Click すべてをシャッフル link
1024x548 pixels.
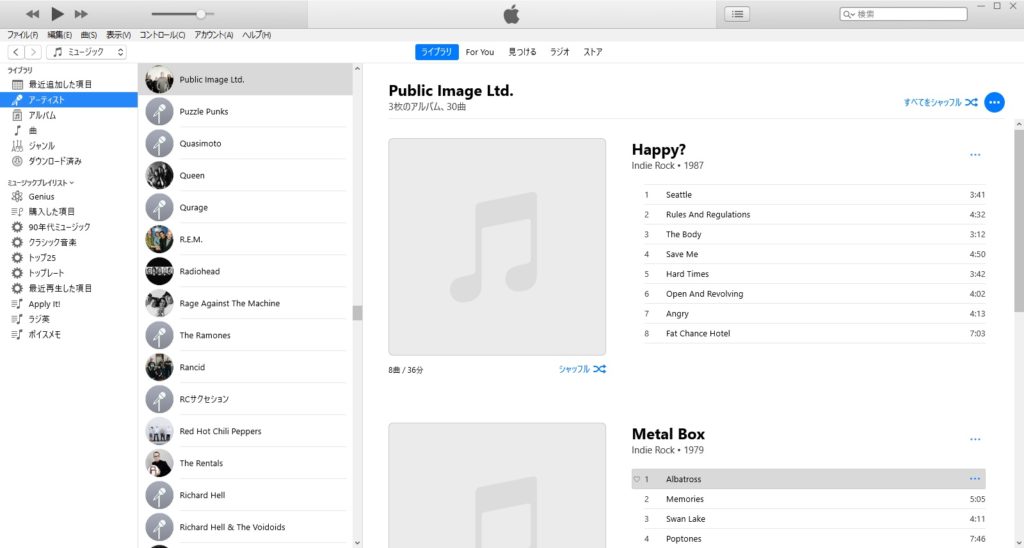click(x=940, y=103)
